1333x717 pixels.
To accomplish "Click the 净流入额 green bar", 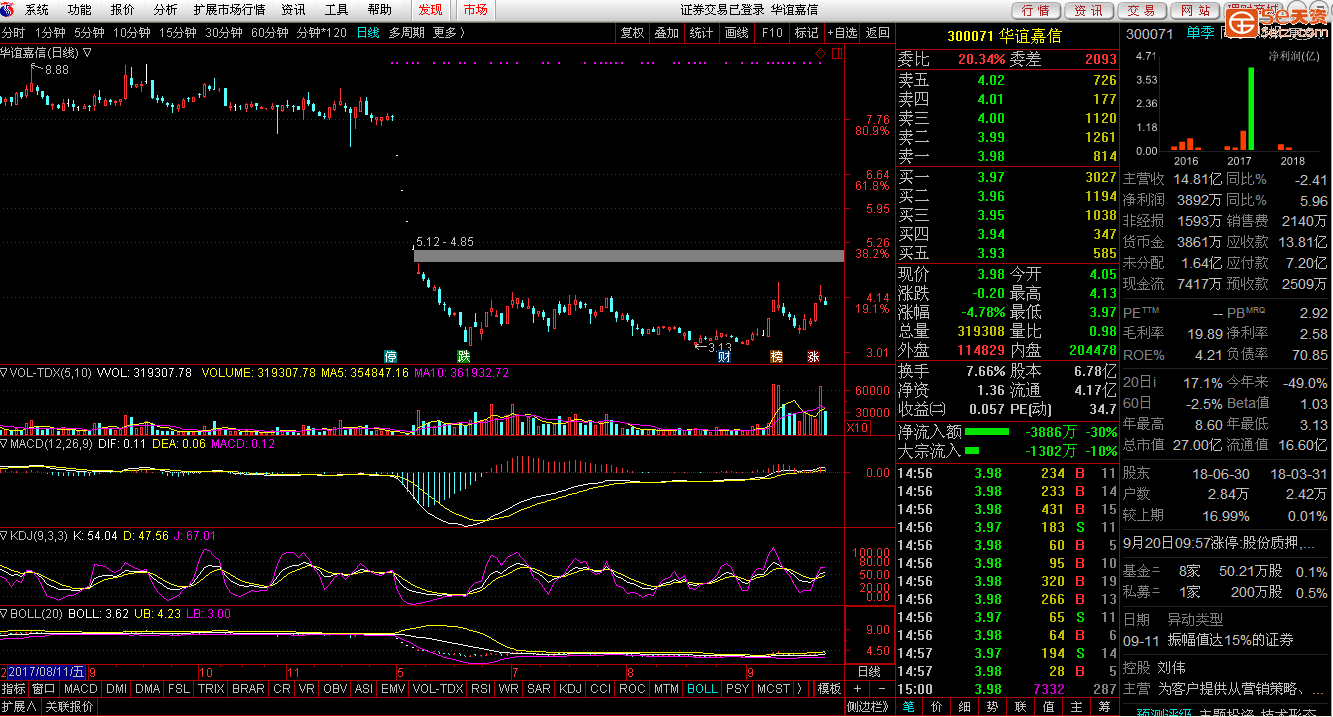I will tap(987, 432).
